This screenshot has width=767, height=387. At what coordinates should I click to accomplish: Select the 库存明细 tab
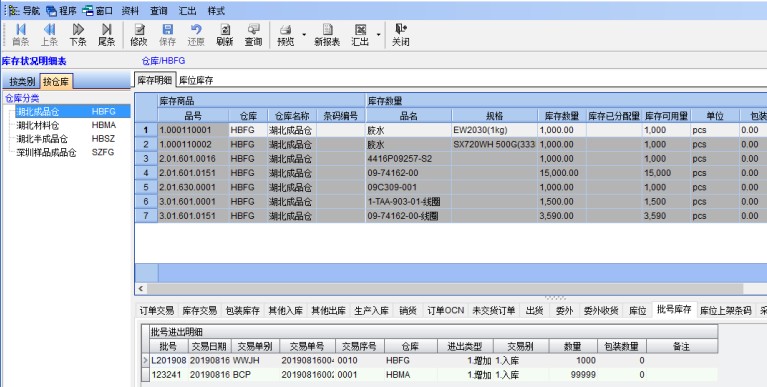154,80
